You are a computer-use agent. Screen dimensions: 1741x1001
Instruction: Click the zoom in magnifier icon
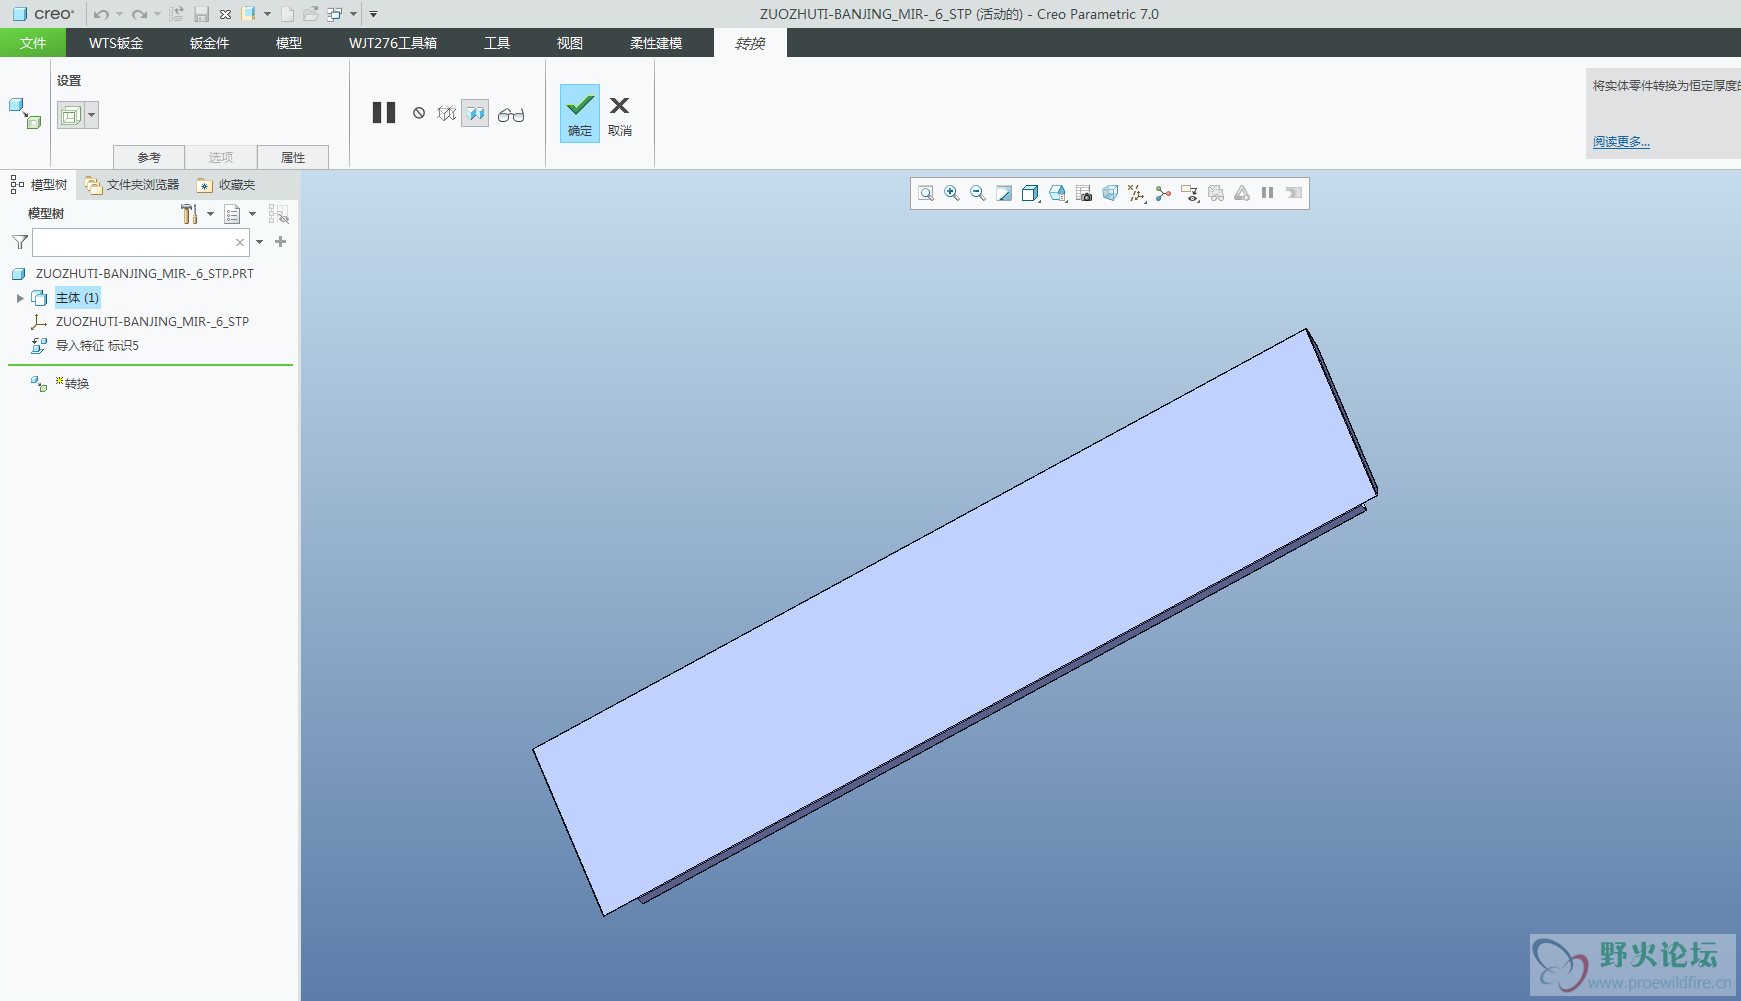952,193
